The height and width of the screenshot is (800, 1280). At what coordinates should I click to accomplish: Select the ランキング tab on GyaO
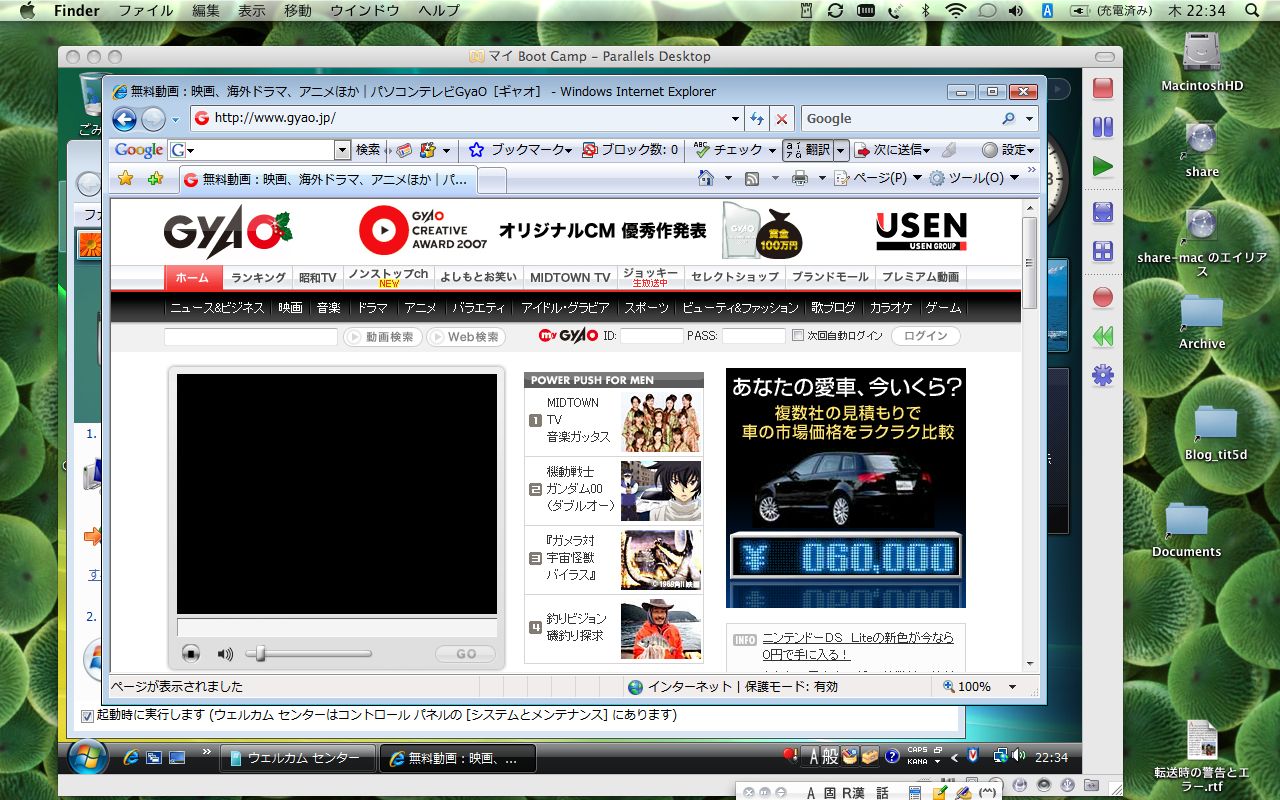[x=258, y=277]
